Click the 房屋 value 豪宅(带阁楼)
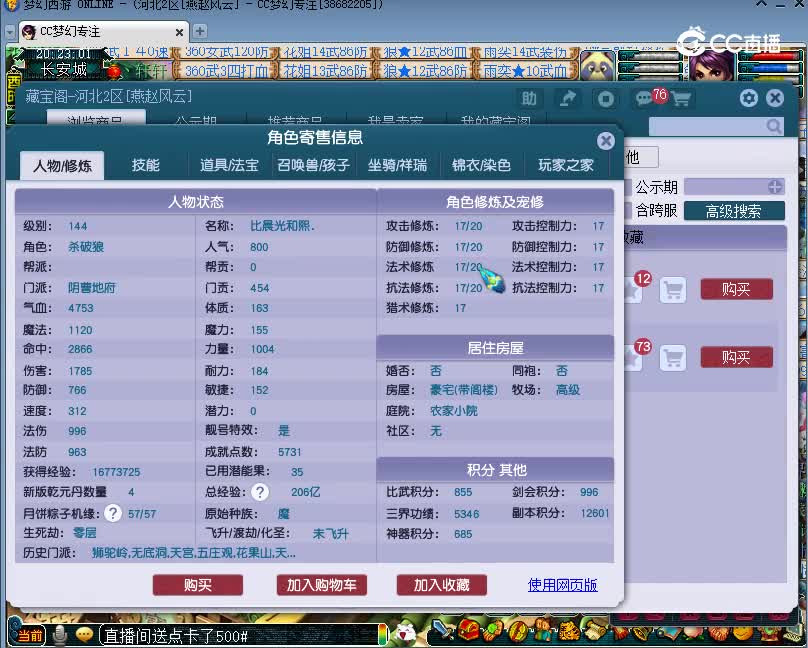 tap(464, 390)
